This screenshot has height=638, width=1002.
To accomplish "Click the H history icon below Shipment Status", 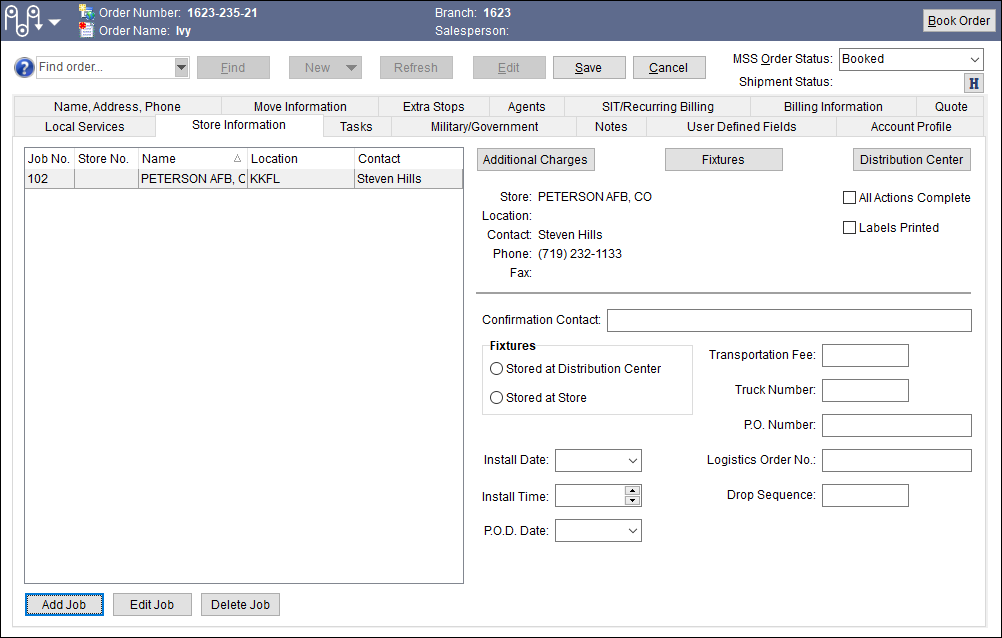I will click(972, 83).
